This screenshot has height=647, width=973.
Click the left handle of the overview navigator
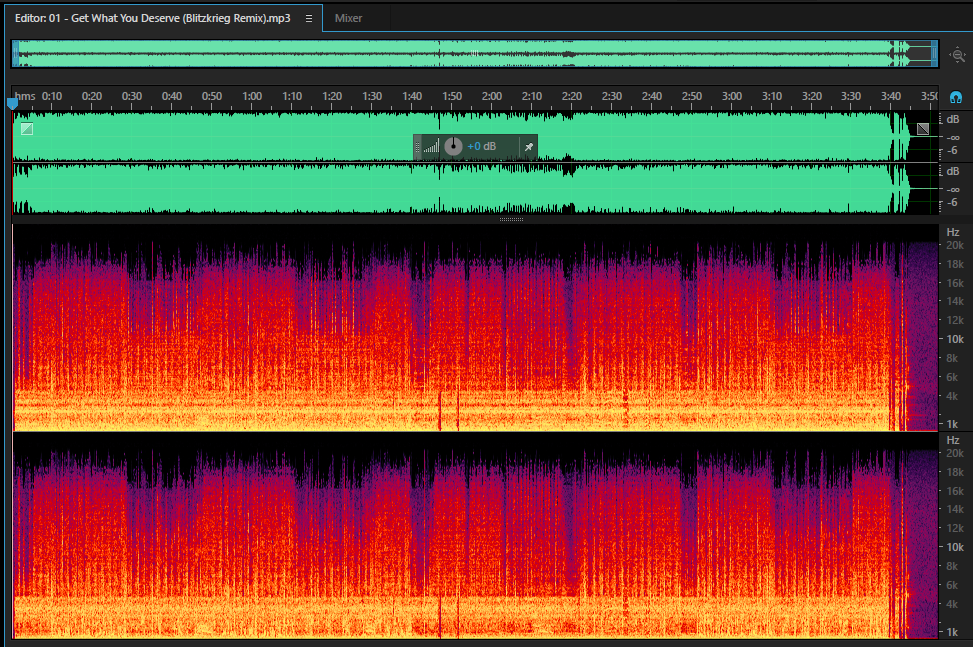[16, 54]
